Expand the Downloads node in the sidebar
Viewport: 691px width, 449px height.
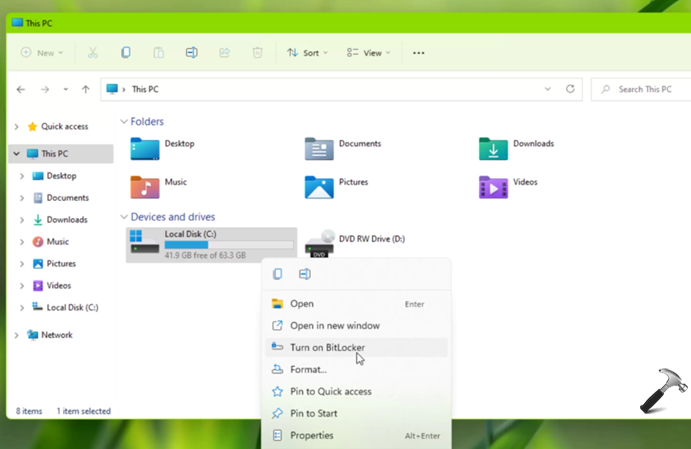[22, 220]
